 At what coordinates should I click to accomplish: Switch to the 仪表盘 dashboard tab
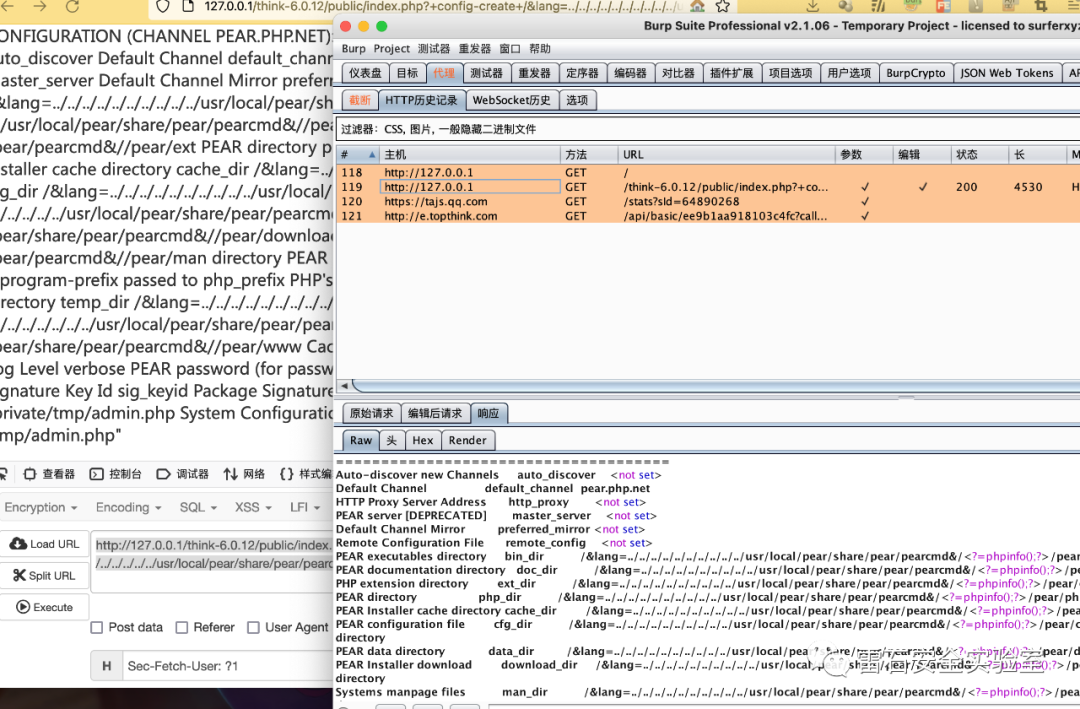tap(365, 73)
